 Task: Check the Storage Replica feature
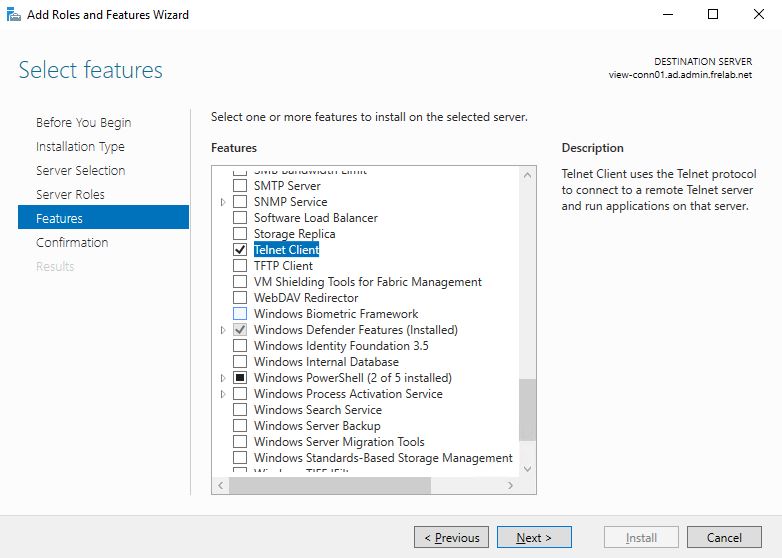[x=239, y=234]
